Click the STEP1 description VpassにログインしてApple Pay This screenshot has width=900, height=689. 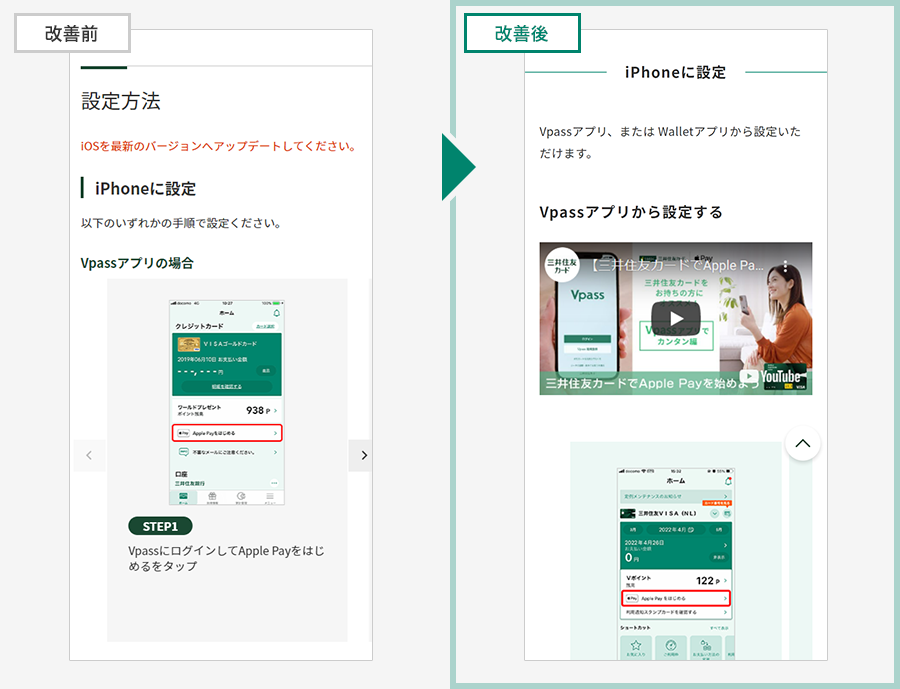[x=226, y=558]
